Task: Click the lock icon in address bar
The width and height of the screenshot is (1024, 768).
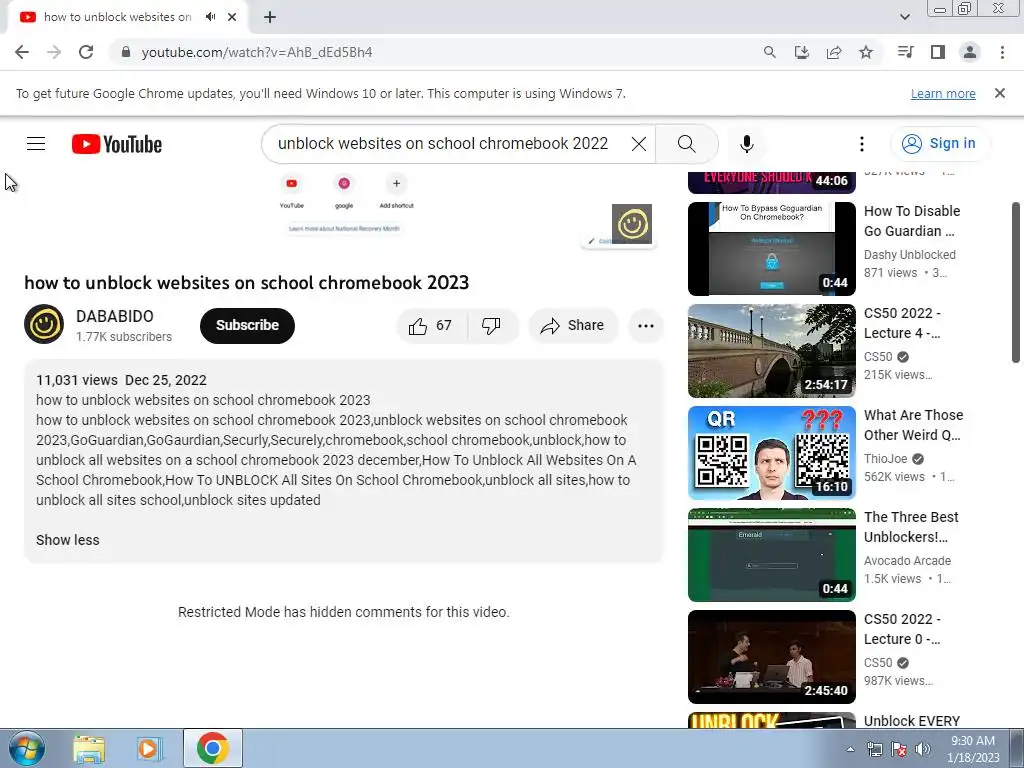Action: [x=127, y=52]
